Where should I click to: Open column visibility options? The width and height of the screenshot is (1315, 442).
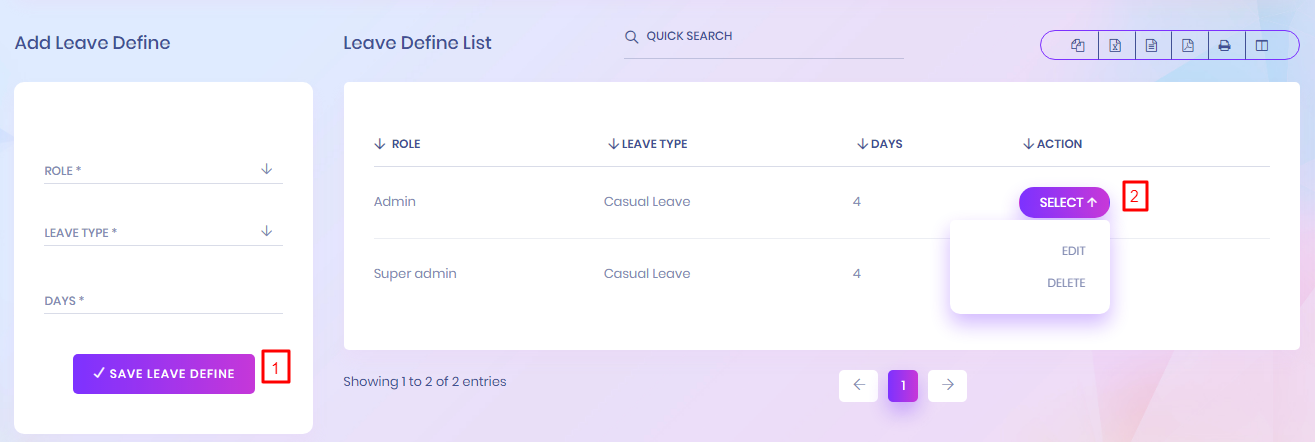1262,45
